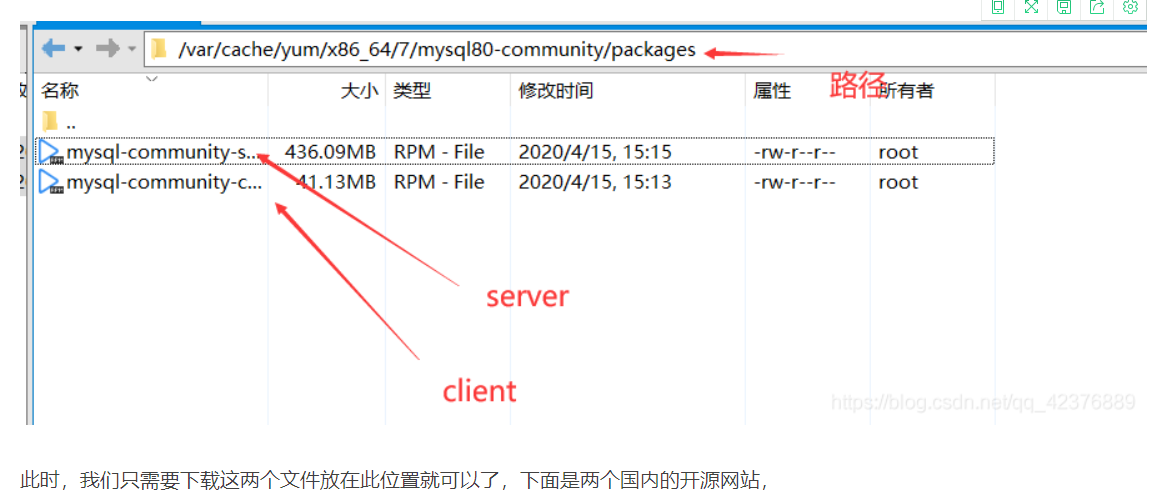The width and height of the screenshot is (1160, 493).
Task: Open the parent folder '..' icon
Action: (50, 121)
